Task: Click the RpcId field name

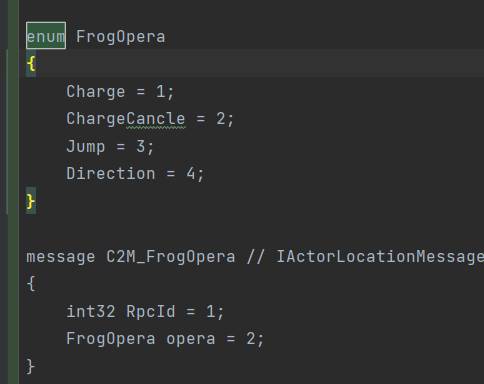Action: click(151, 312)
